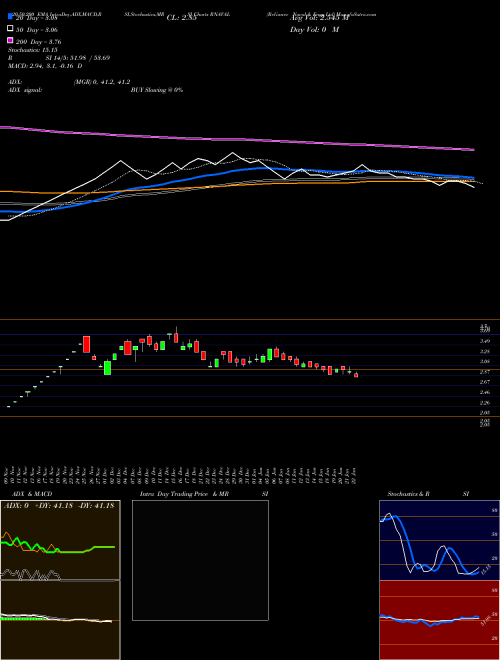This screenshot has height=660, width=500.
Task: Click the 'Stochastics & R' panel title
Action: [x=408, y=494]
